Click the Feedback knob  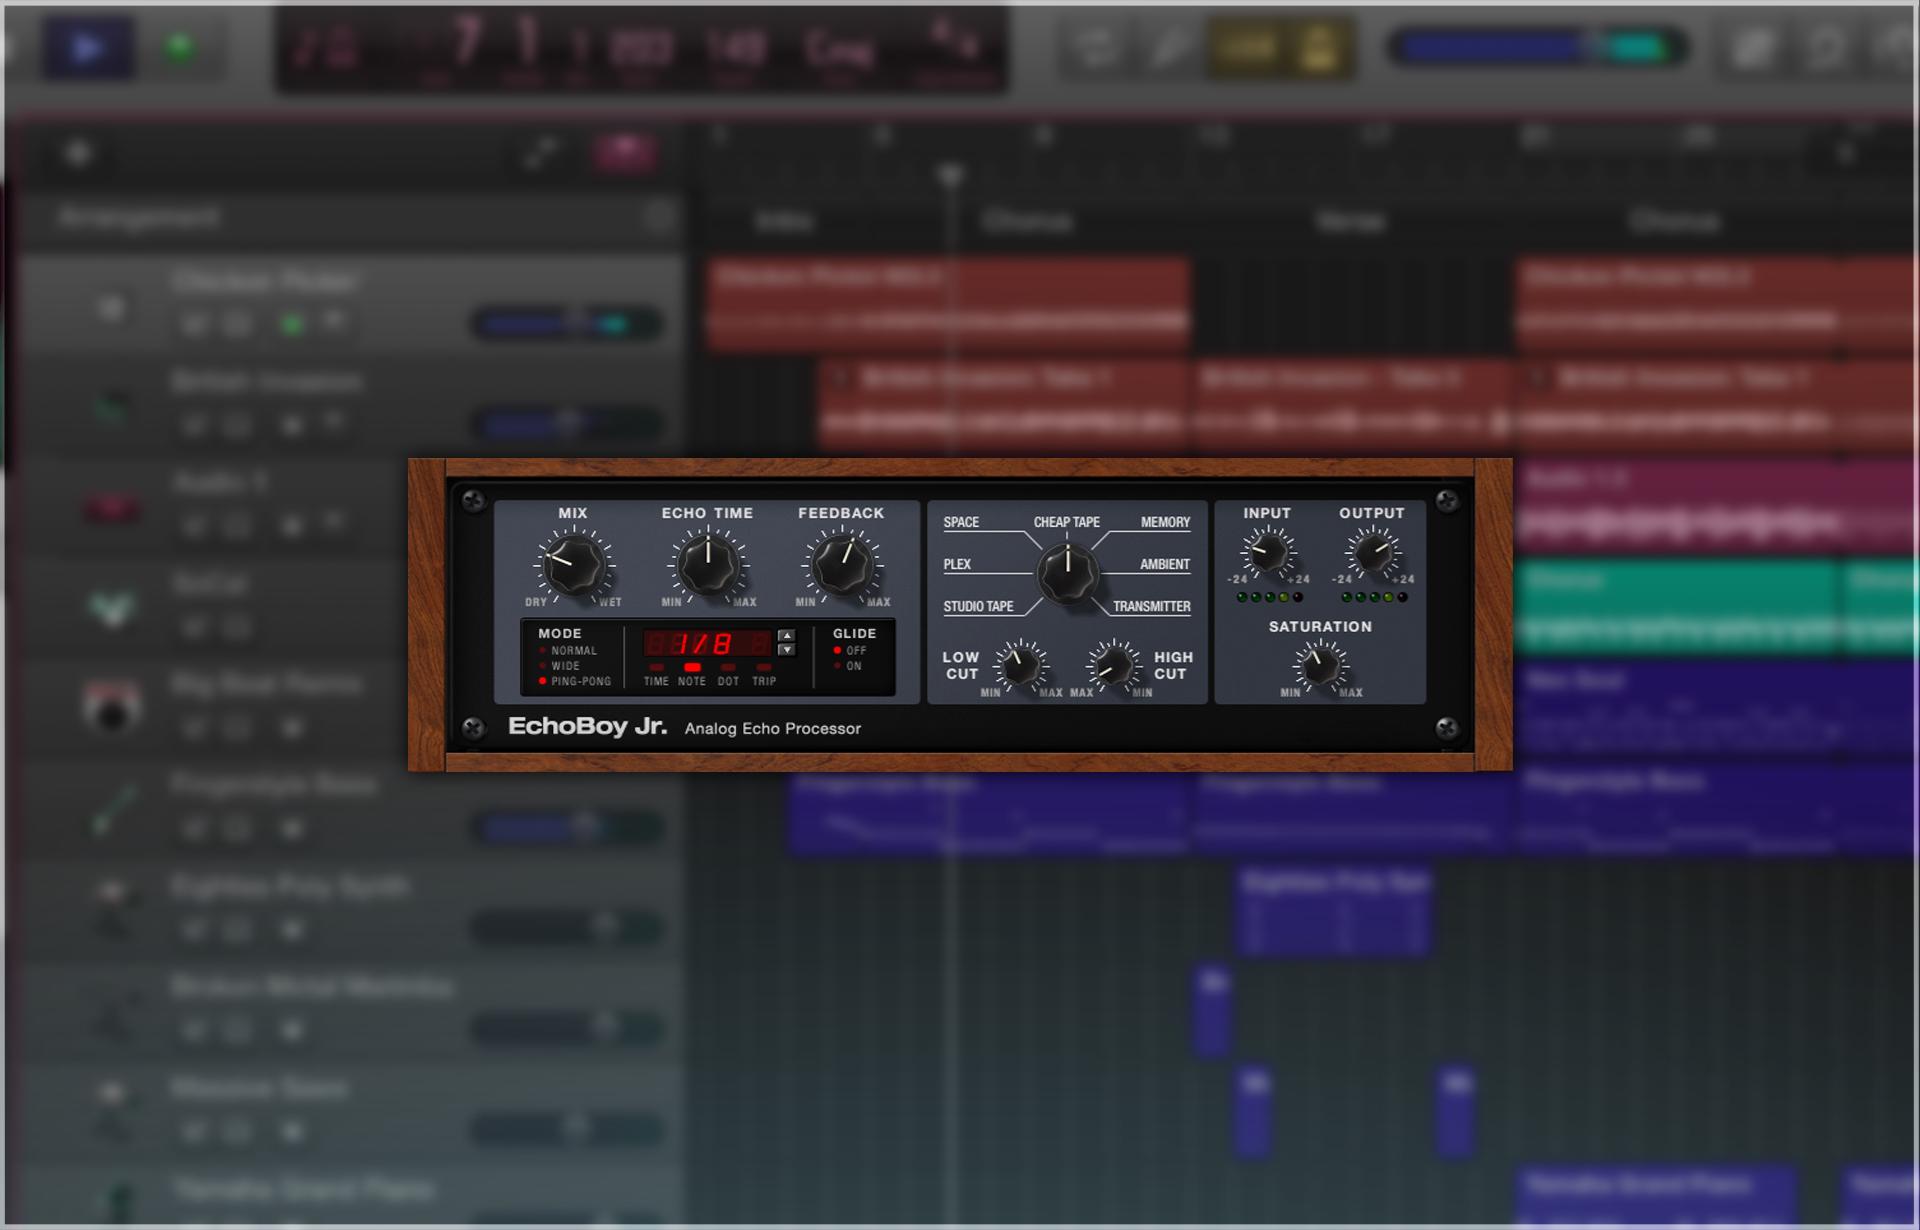841,565
